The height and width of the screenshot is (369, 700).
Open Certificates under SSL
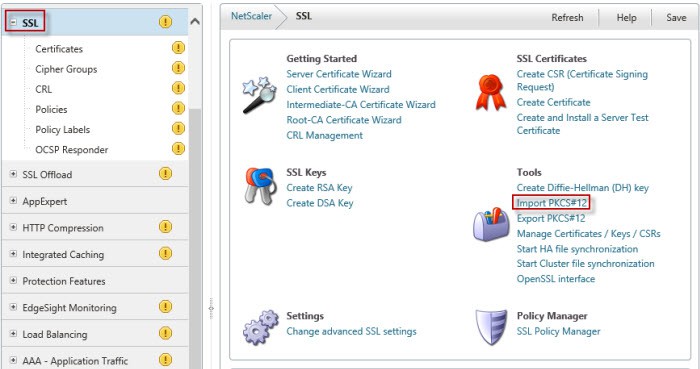pos(59,49)
